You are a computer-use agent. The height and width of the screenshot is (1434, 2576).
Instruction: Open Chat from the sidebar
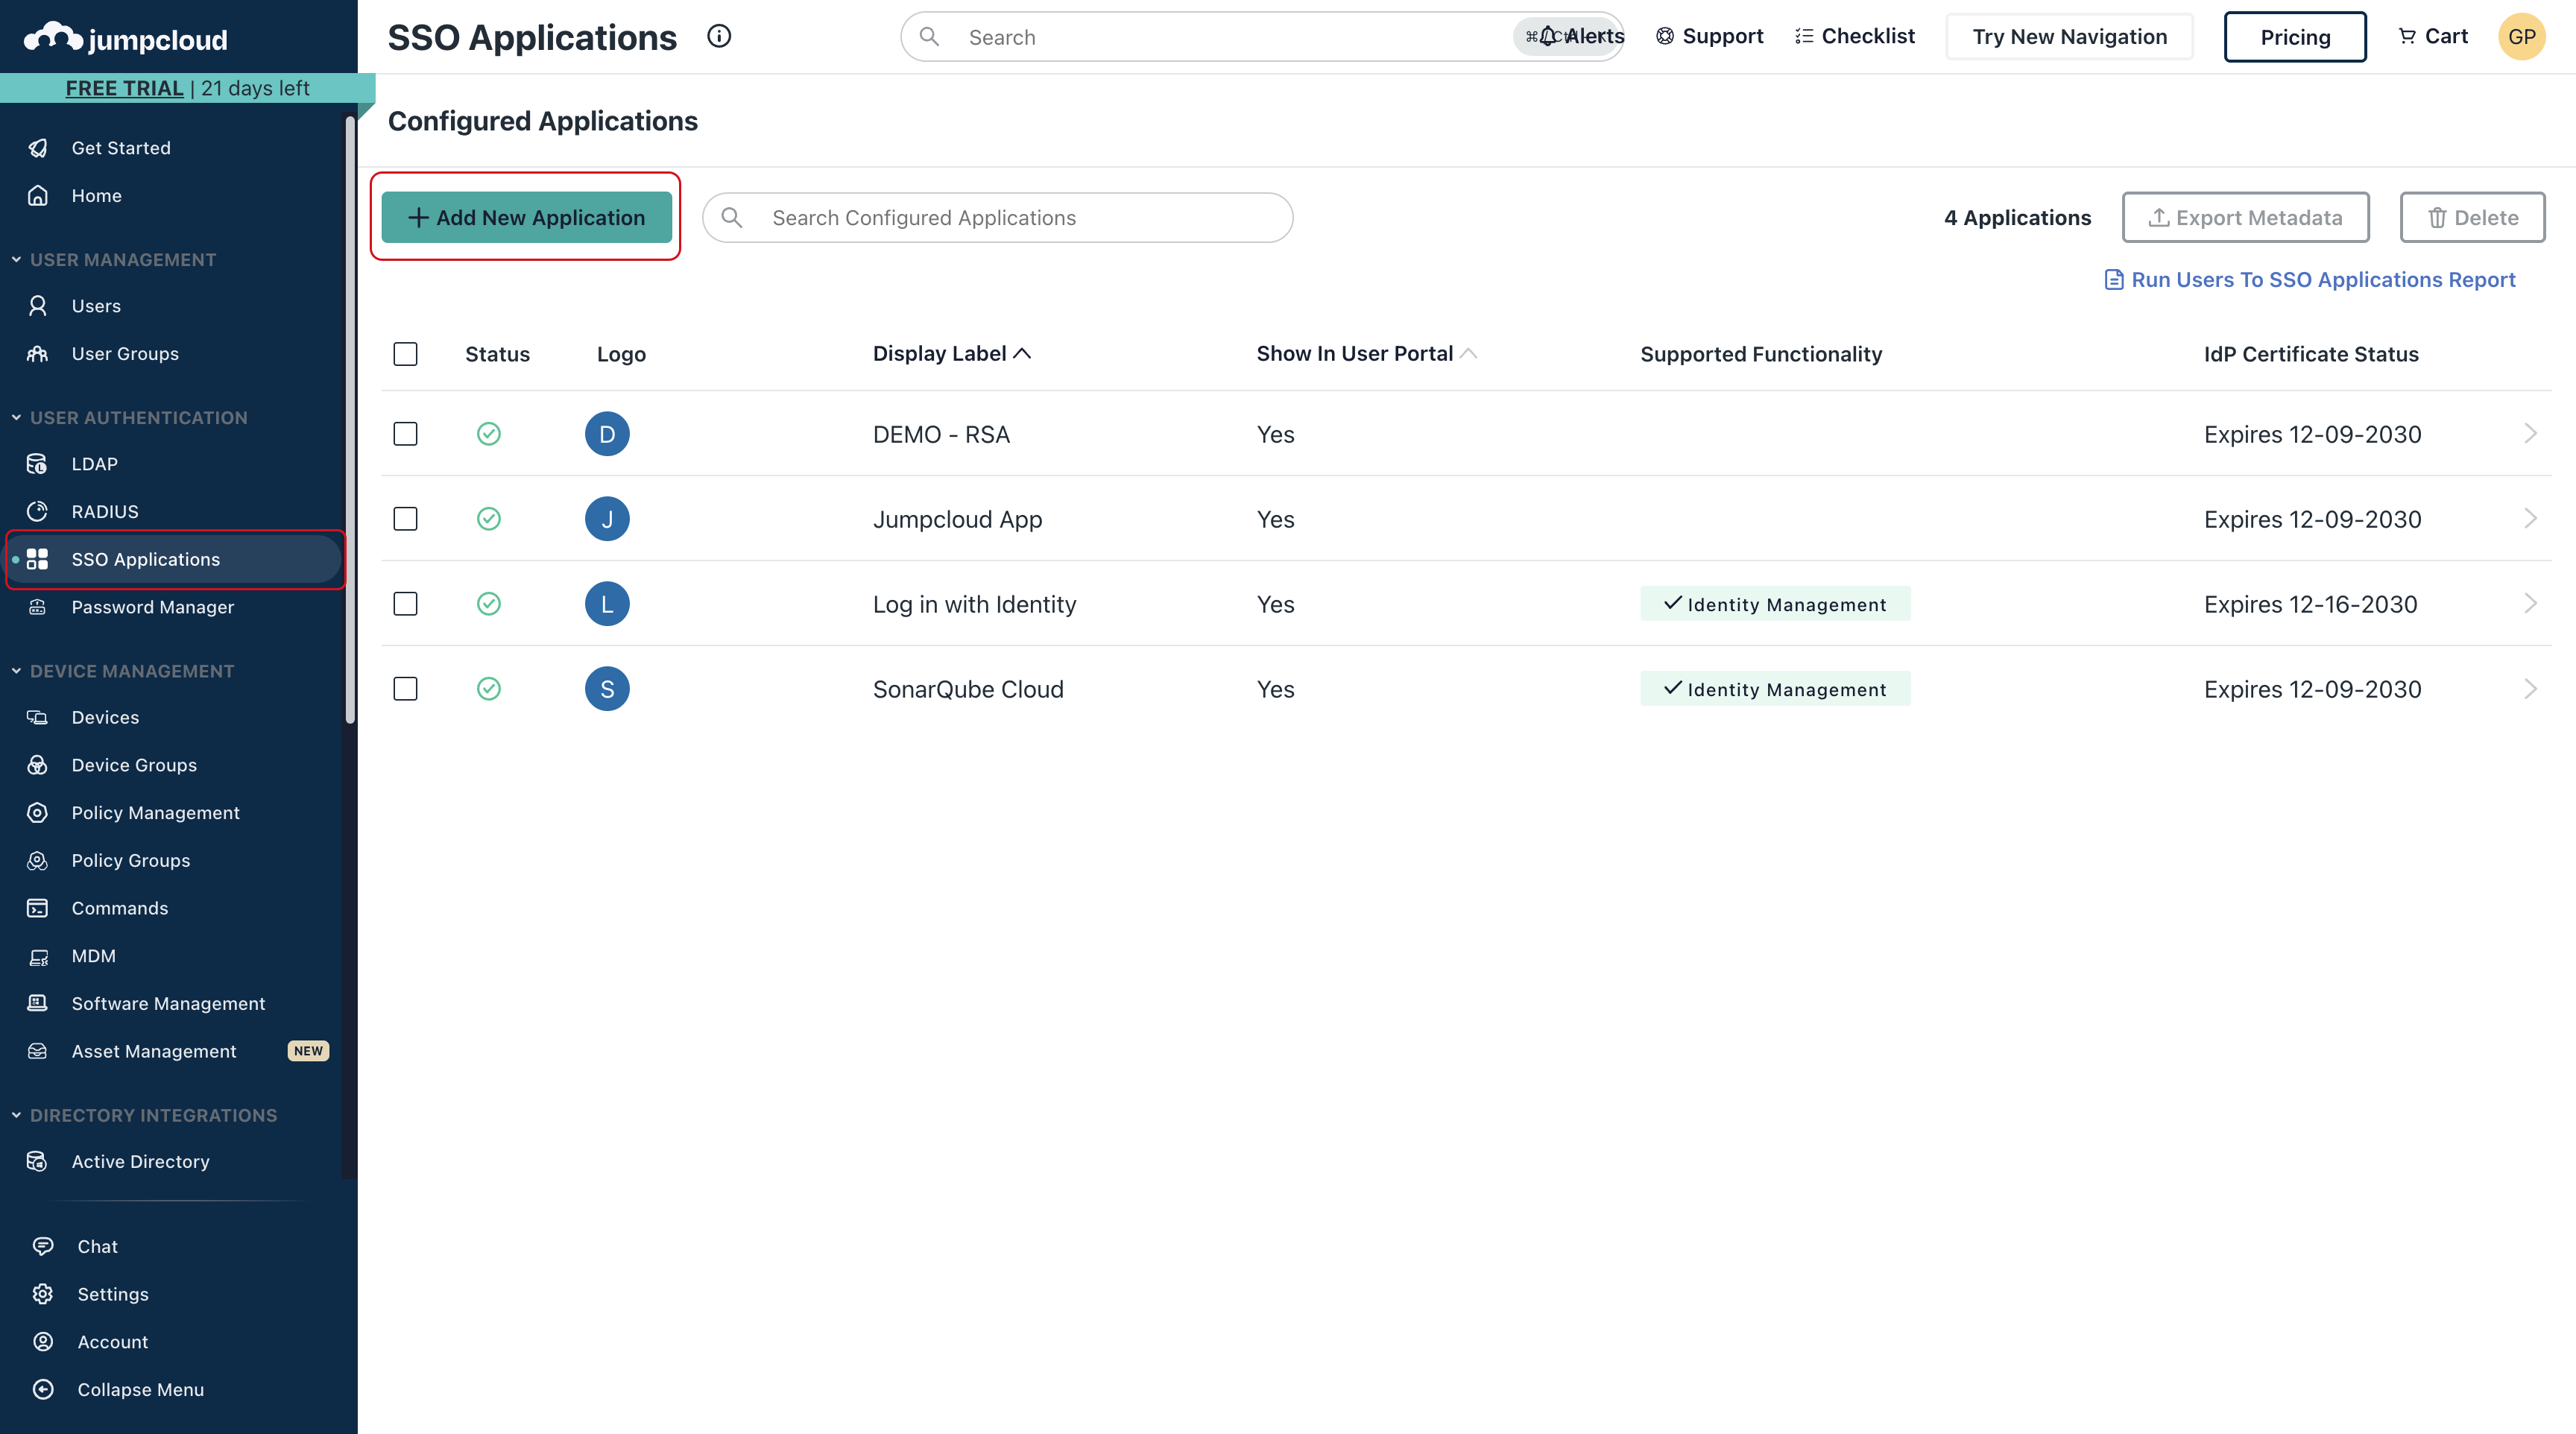click(97, 1246)
